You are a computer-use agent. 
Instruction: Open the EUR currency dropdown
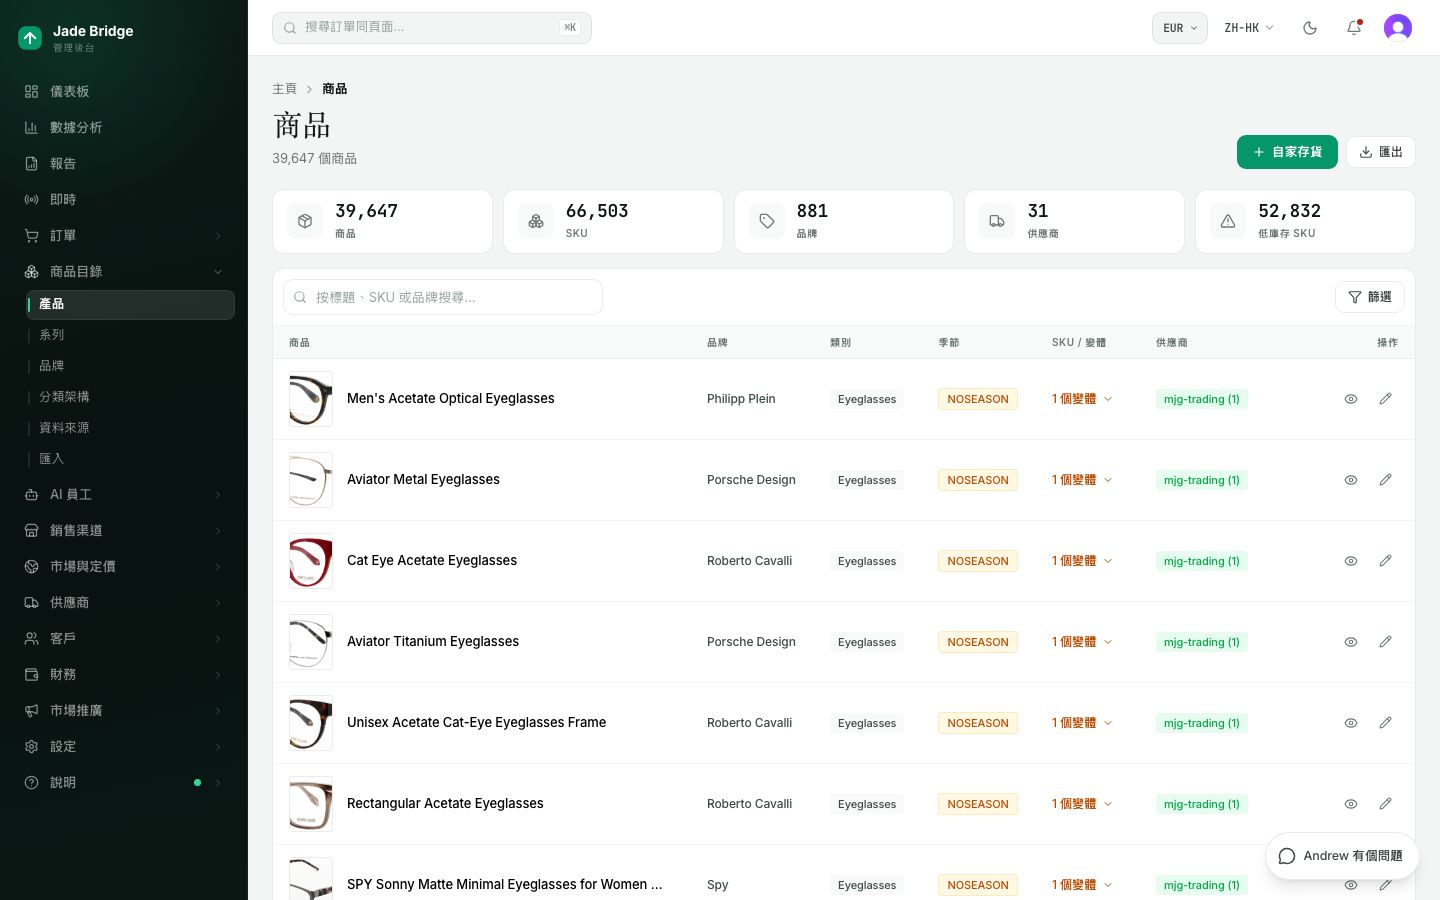[x=1180, y=28]
